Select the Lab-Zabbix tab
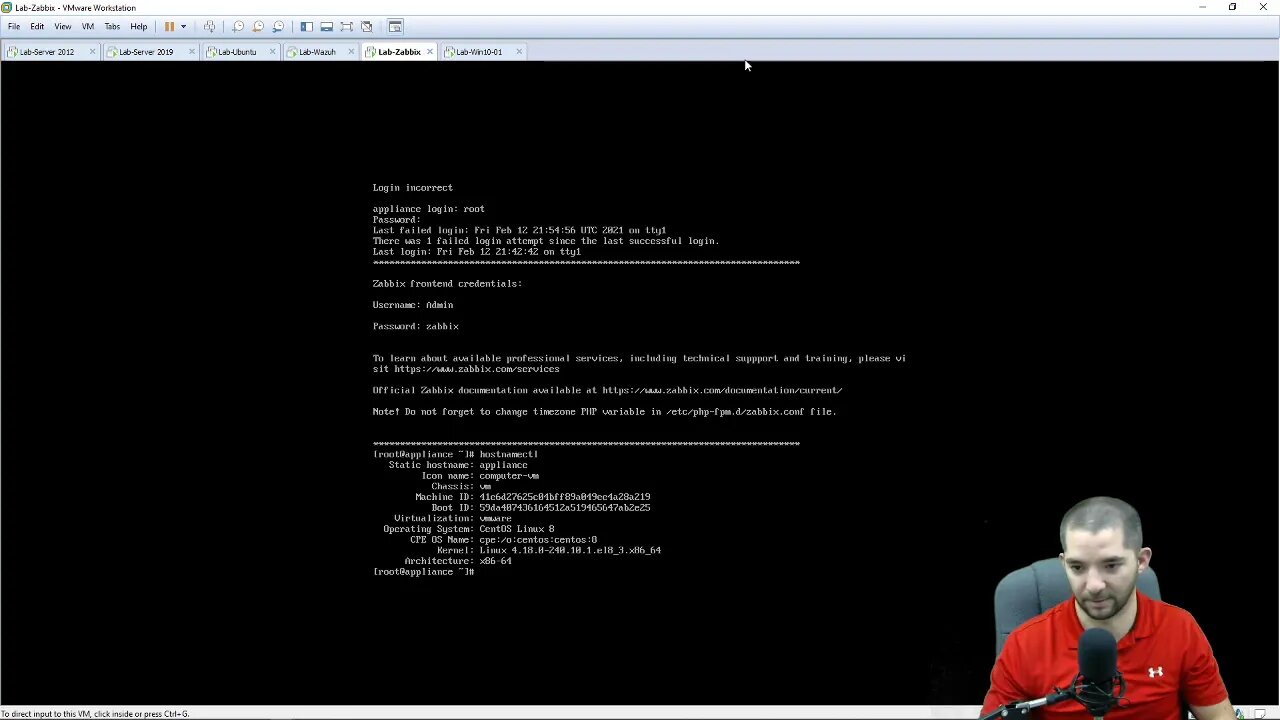 click(399, 52)
